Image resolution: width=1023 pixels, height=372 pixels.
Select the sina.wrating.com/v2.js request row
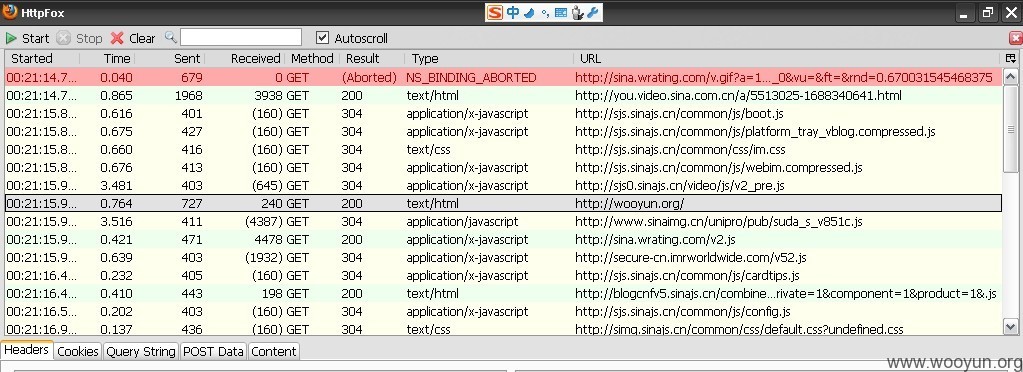503,239
